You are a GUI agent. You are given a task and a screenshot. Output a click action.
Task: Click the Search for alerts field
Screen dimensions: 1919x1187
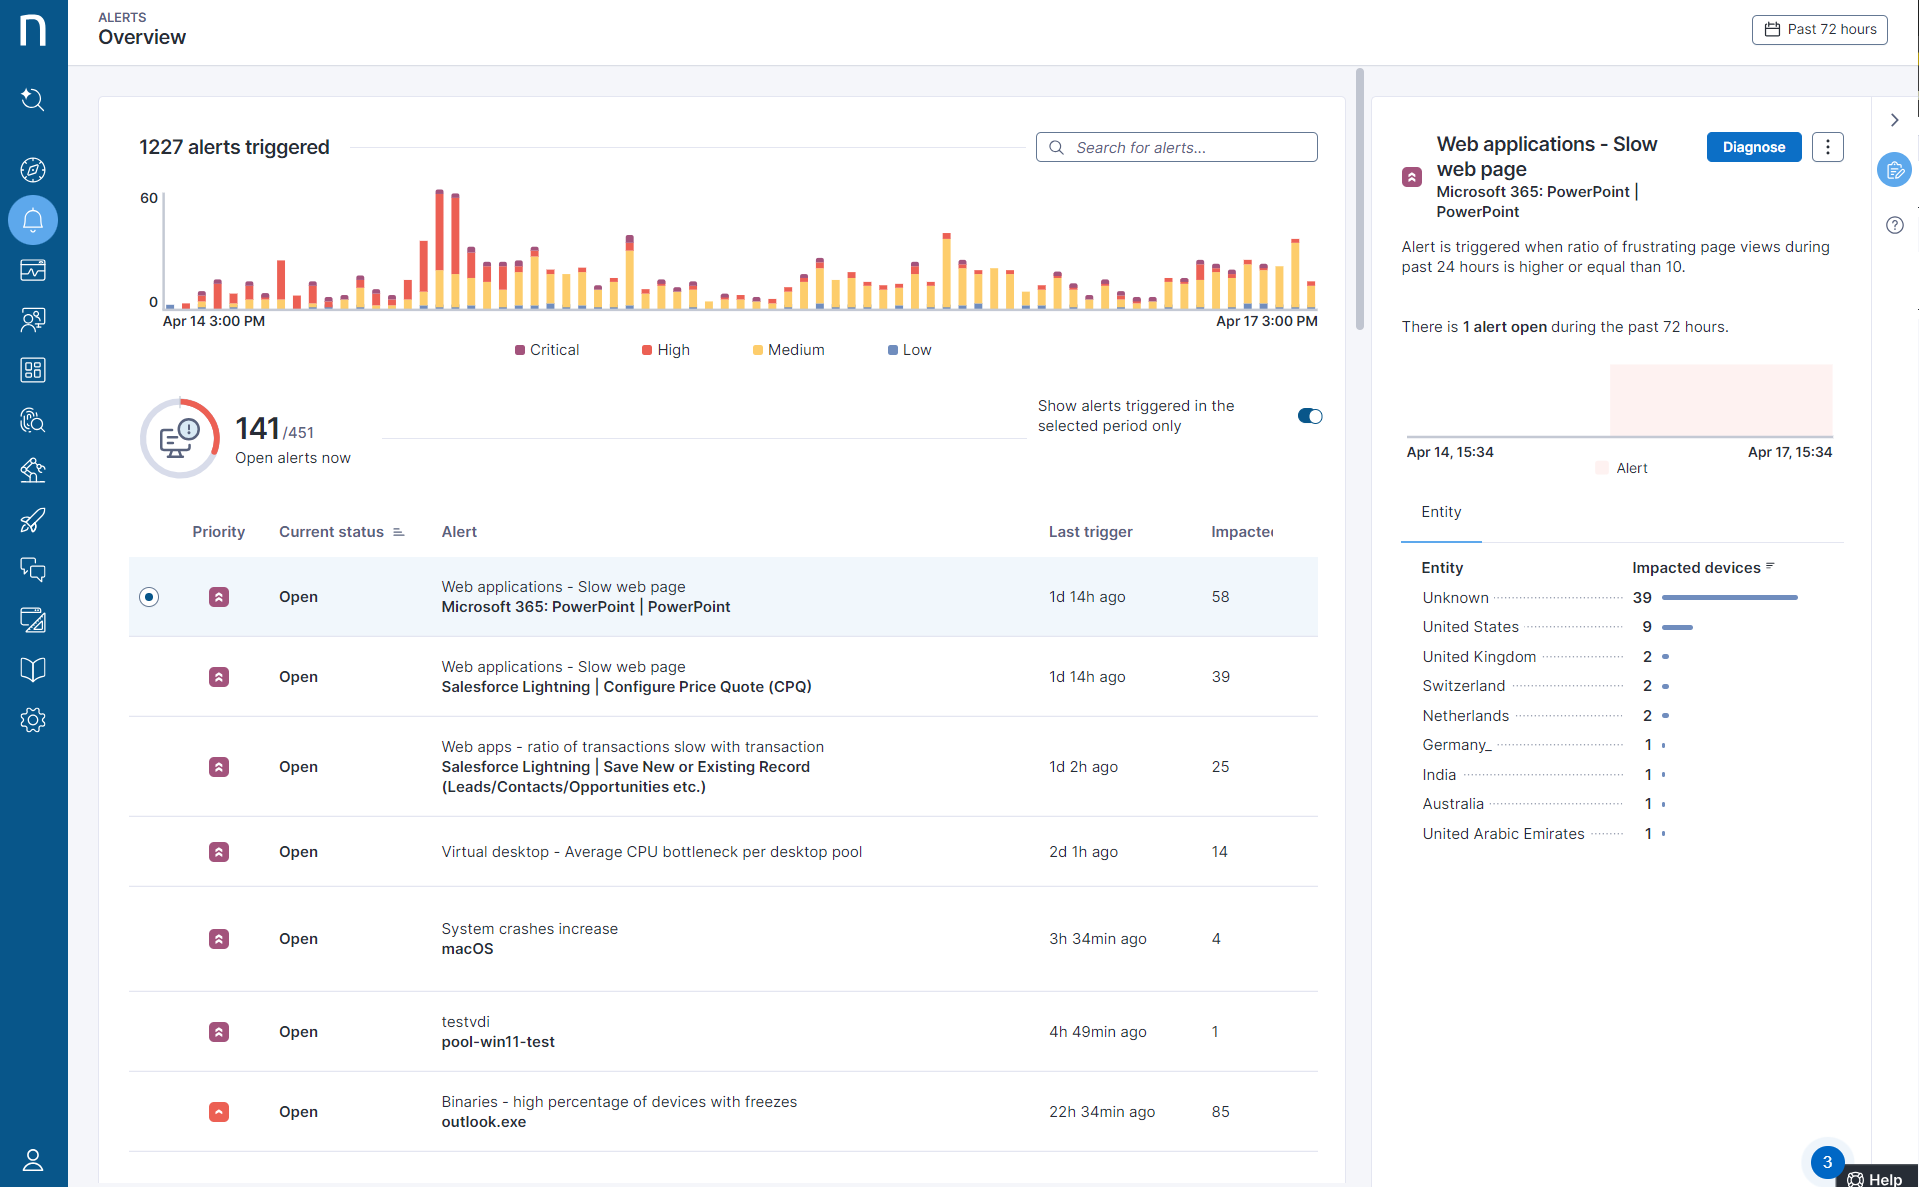coord(1176,147)
